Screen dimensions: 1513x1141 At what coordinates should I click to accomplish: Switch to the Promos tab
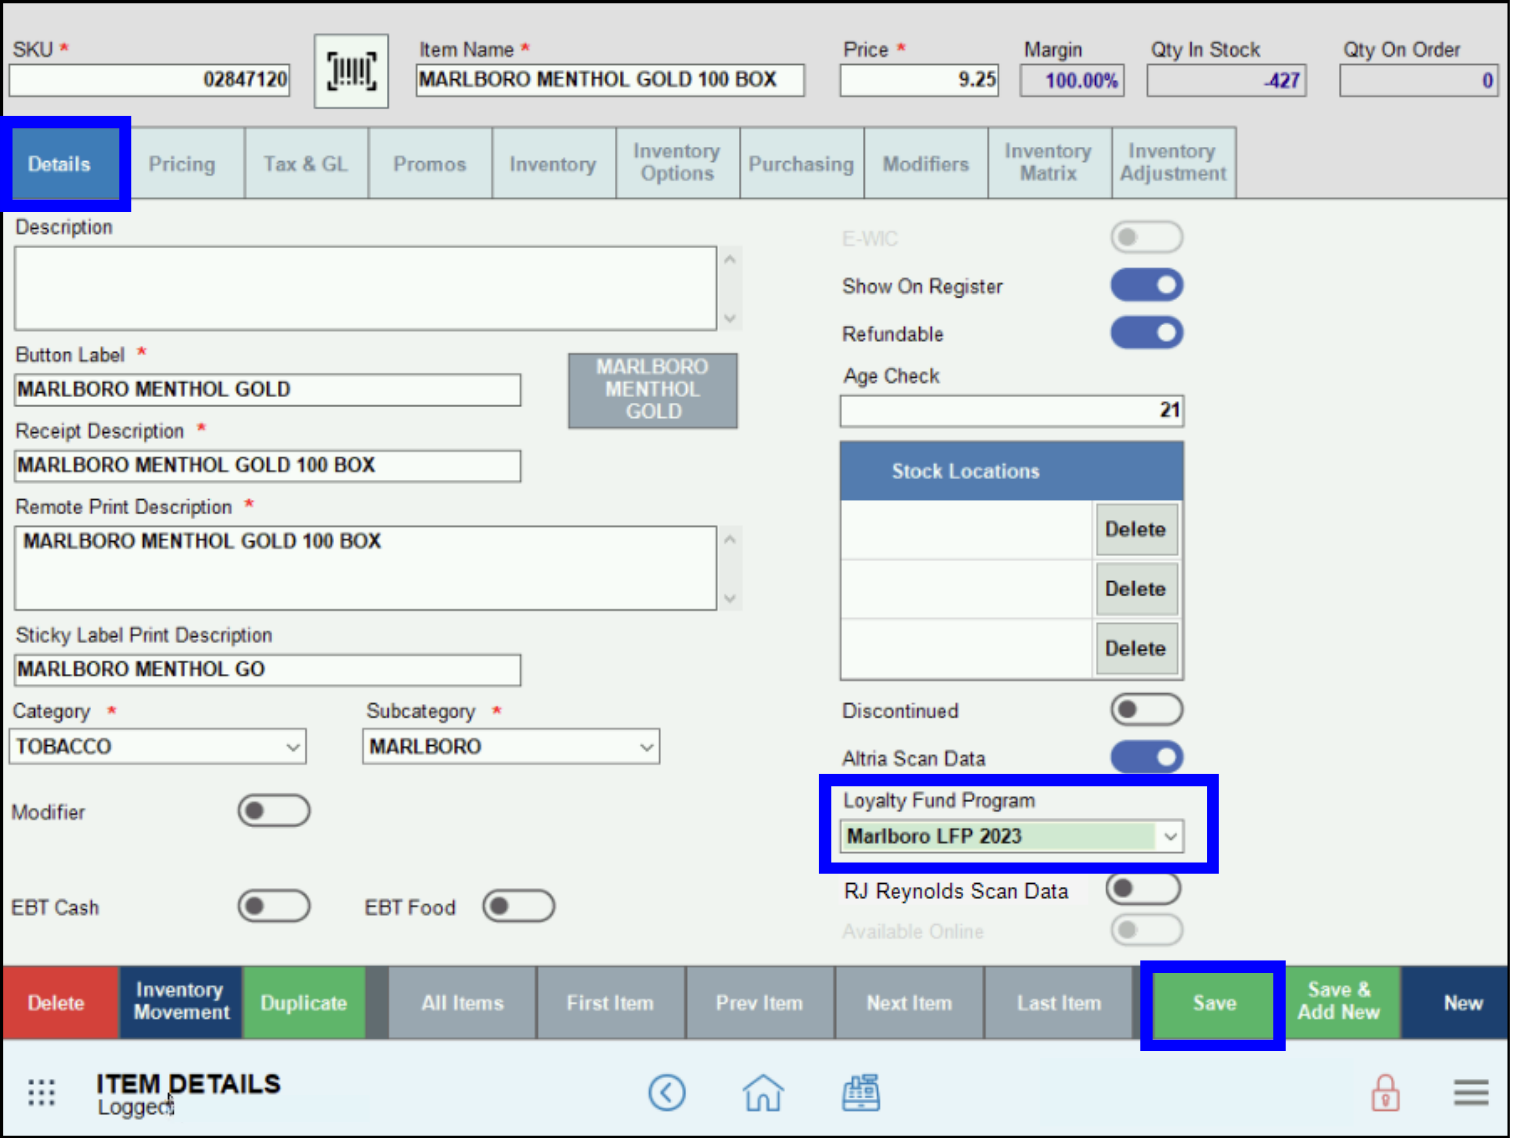pos(430,163)
